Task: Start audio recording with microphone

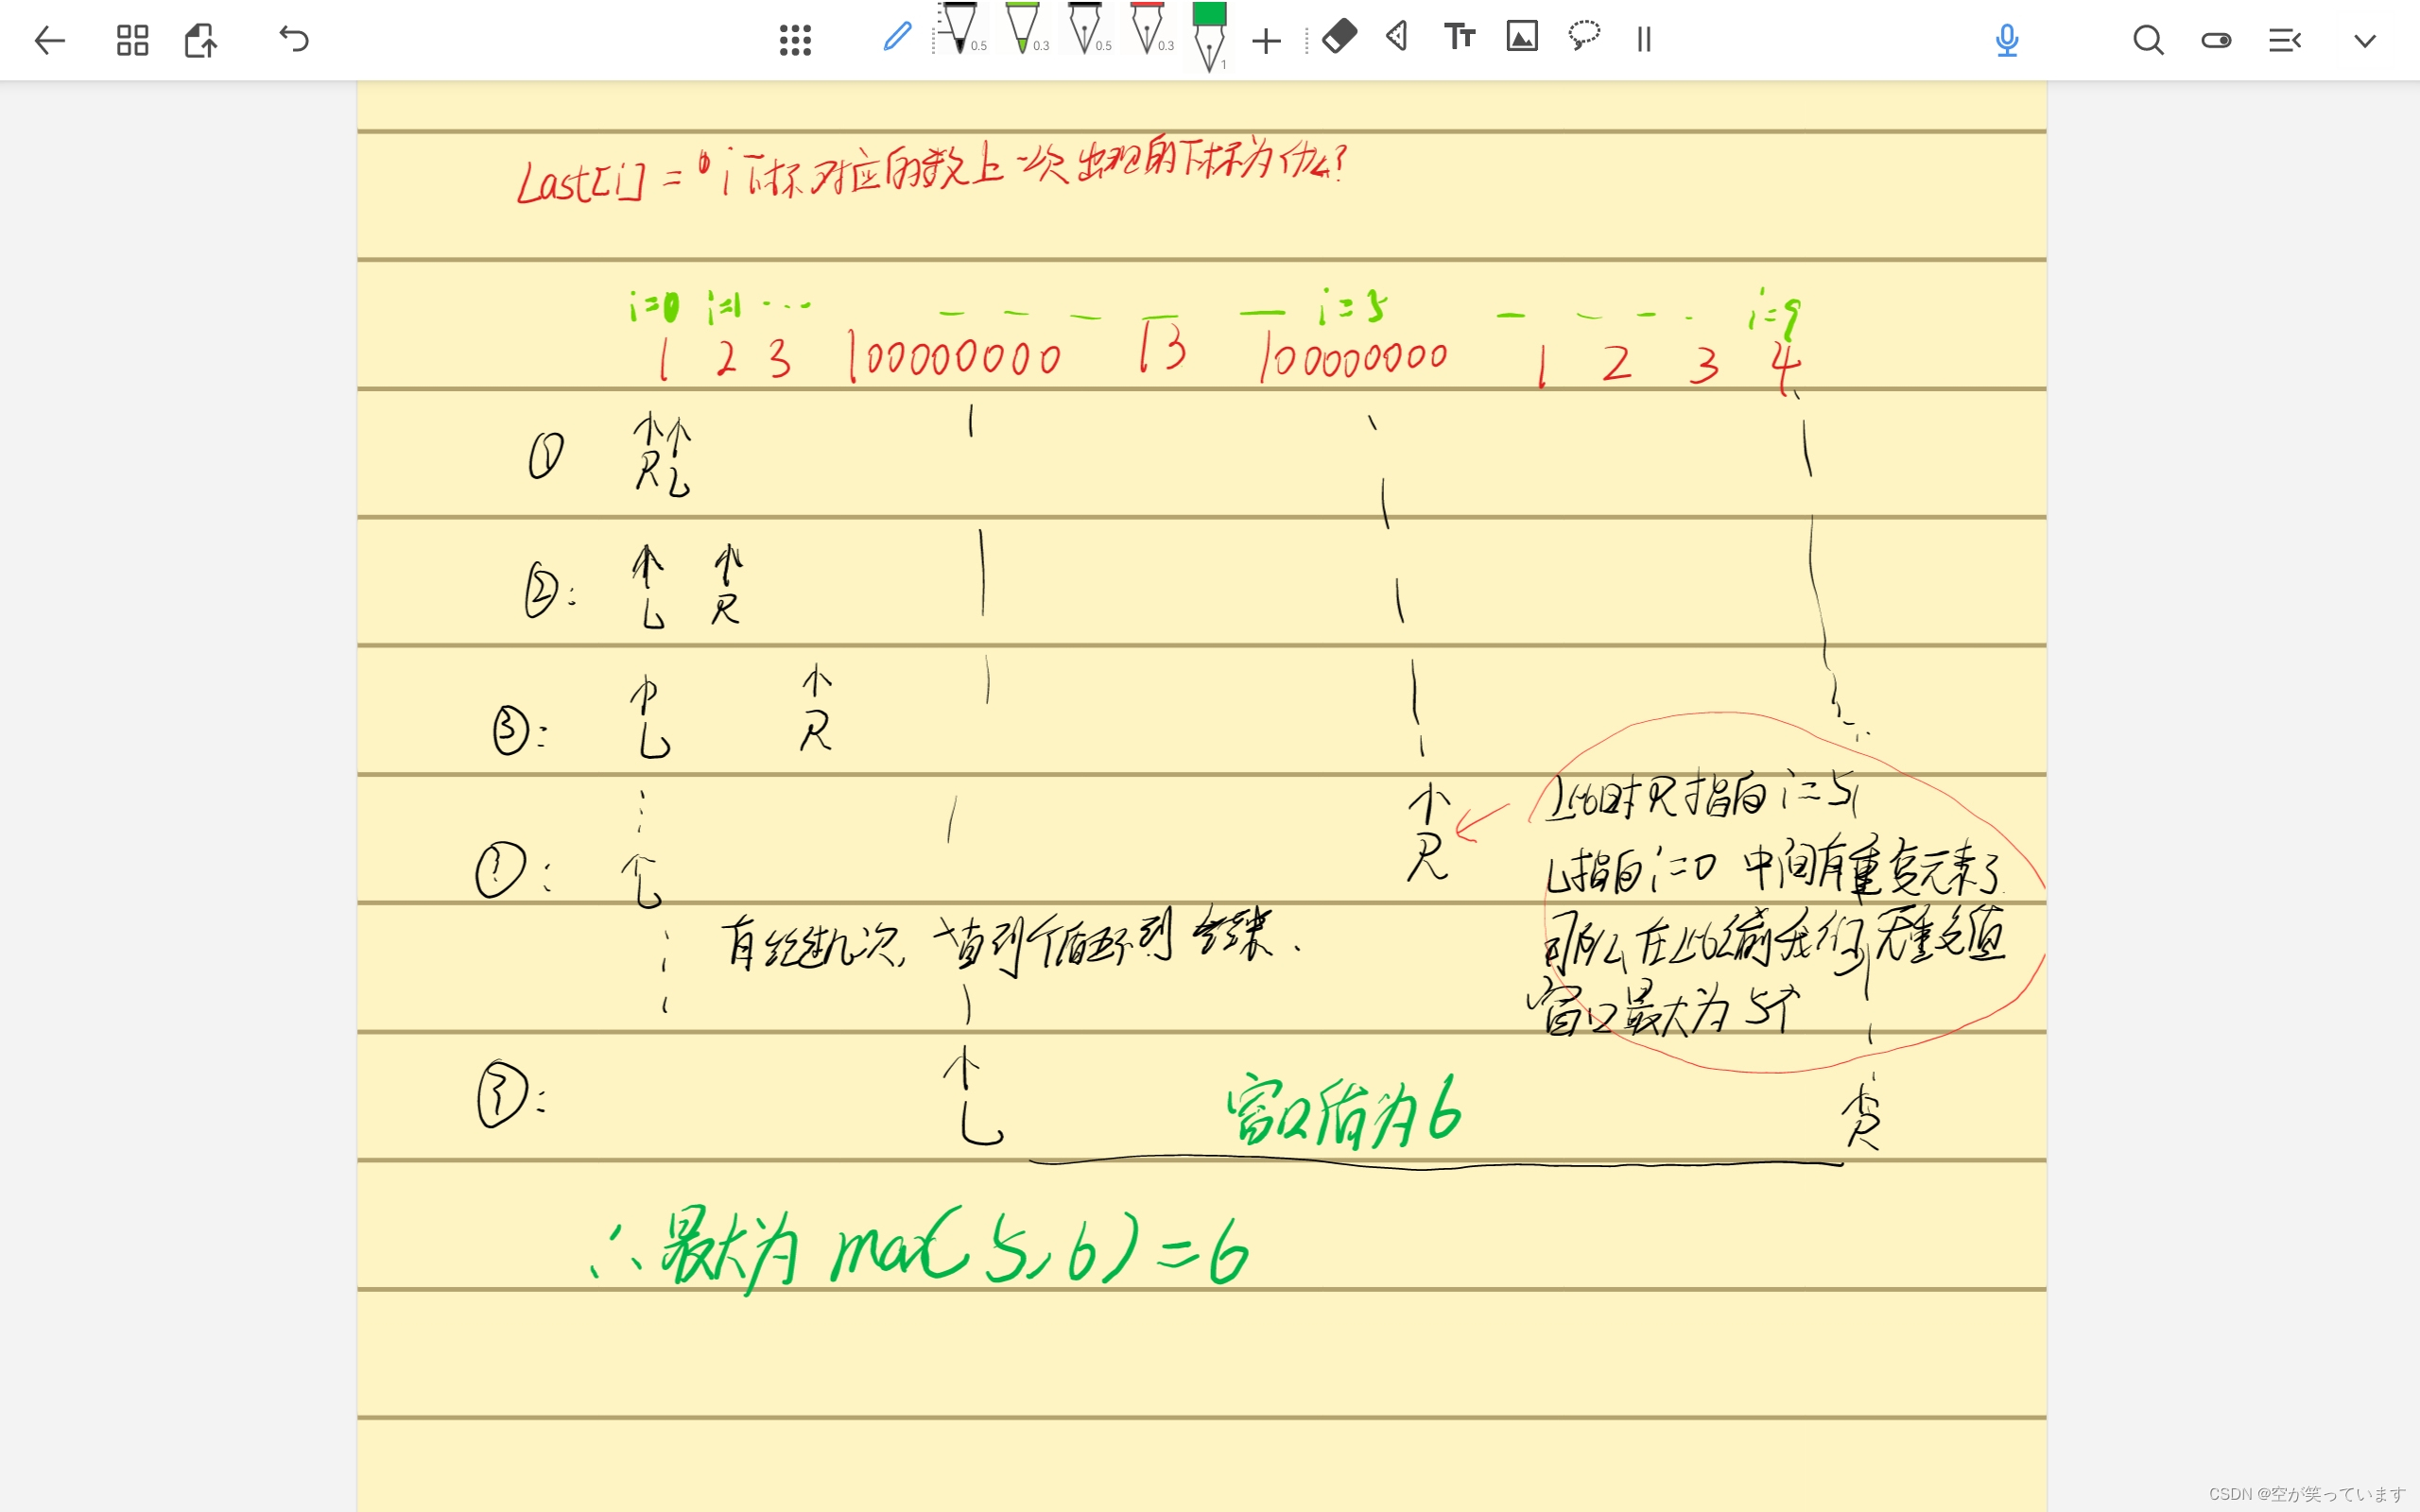Action: pyautogui.click(x=2007, y=40)
